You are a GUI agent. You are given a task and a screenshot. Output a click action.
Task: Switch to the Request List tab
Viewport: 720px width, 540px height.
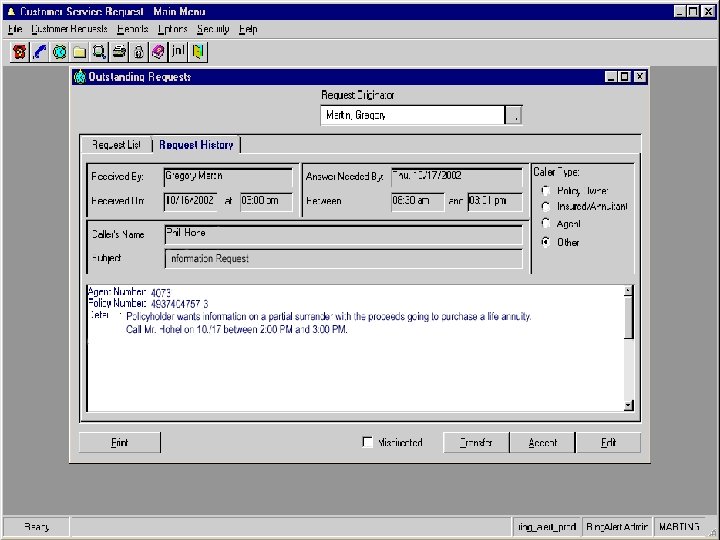[x=116, y=145]
